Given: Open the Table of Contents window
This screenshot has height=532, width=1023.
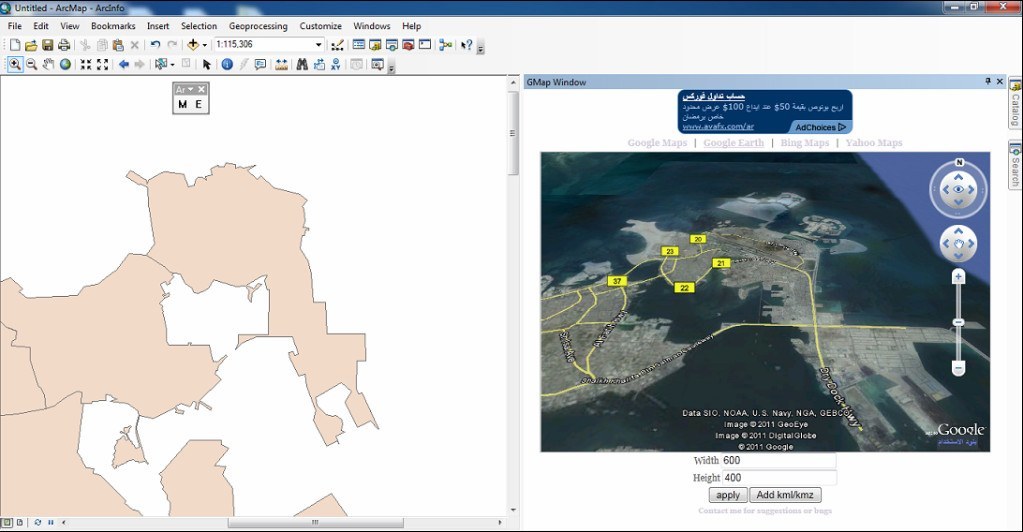Looking at the screenshot, I should [358, 45].
